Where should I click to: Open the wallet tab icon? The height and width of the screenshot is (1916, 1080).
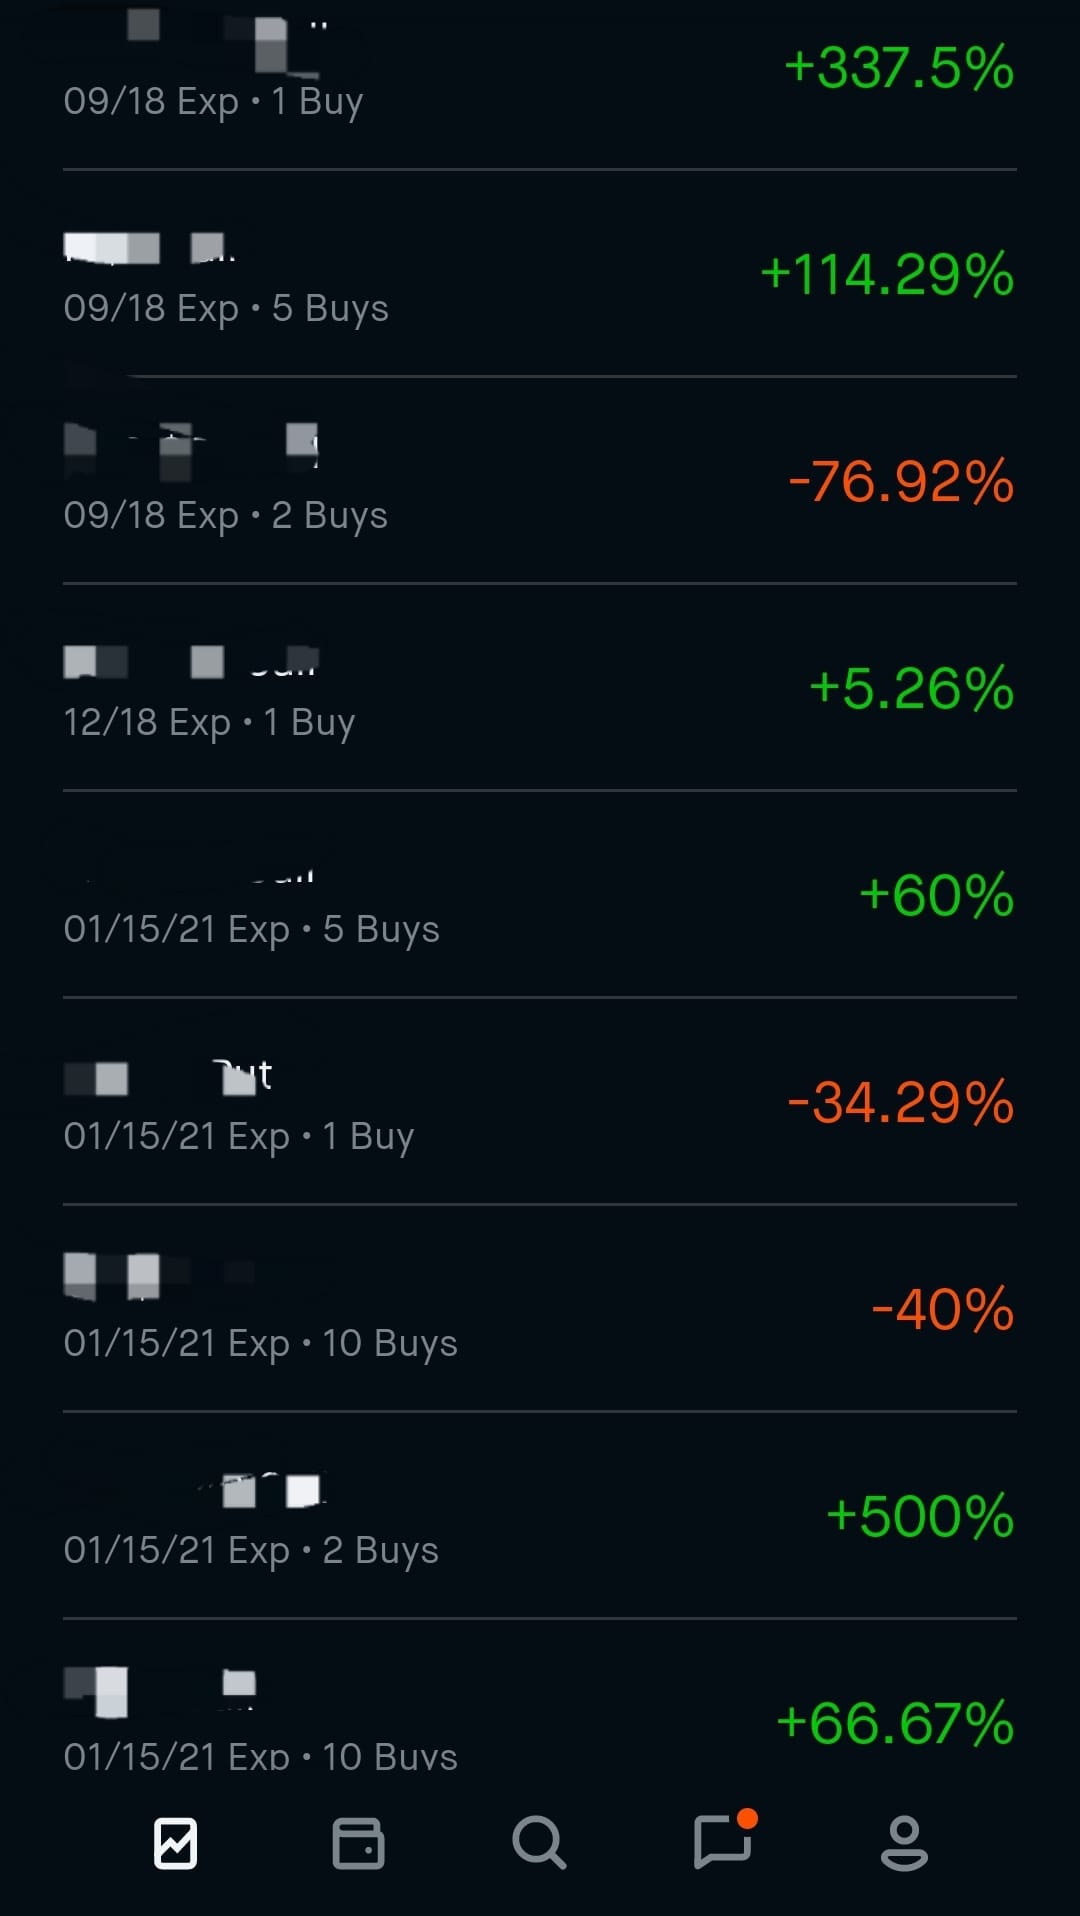coord(358,1843)
